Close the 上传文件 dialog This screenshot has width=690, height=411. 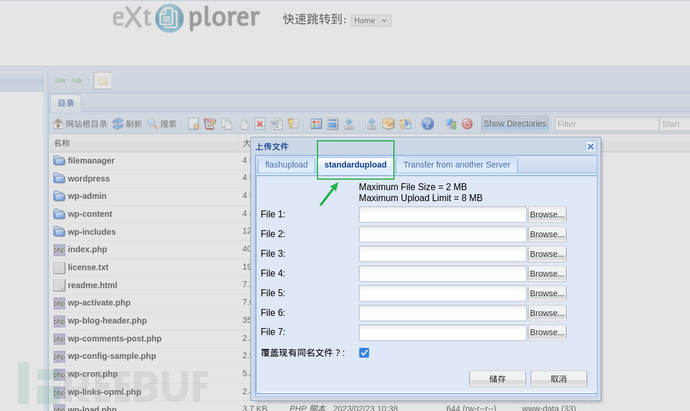click(591, 147)
